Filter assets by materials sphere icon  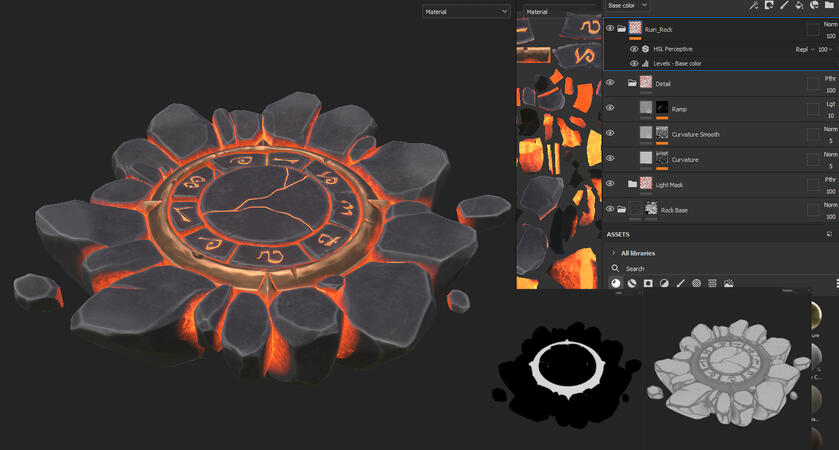tap(616, 284)
